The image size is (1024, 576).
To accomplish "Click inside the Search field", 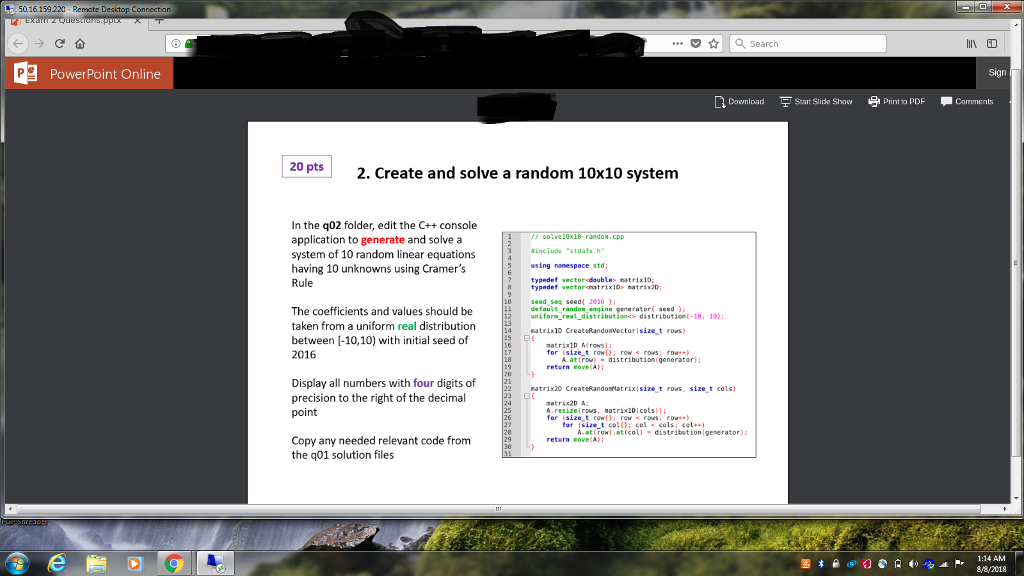I will click(807, 43).
